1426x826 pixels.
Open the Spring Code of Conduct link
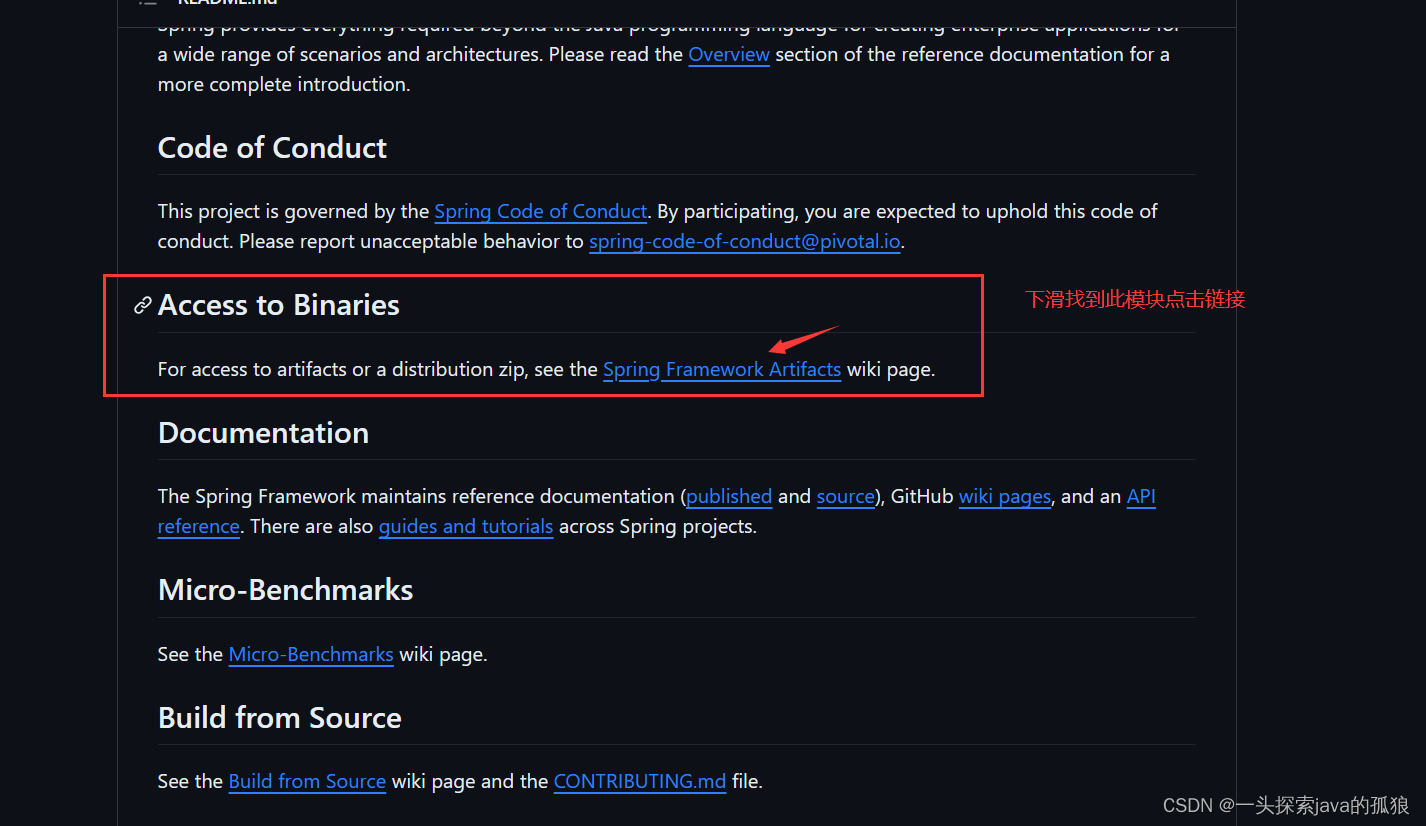point(540,211)
